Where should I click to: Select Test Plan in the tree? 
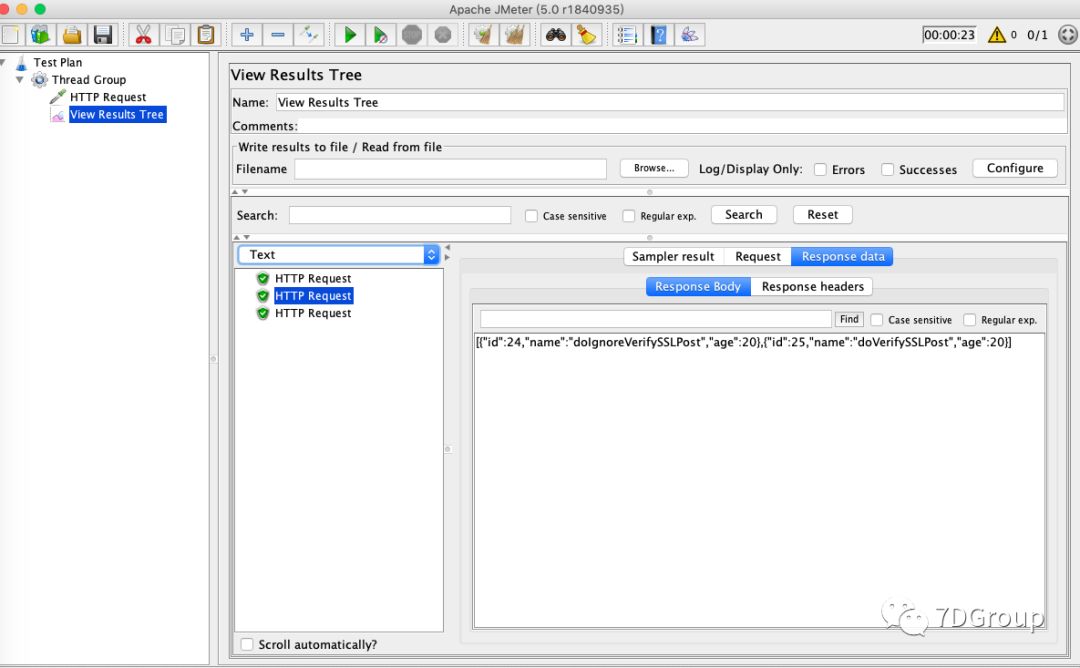pos(58,63)
